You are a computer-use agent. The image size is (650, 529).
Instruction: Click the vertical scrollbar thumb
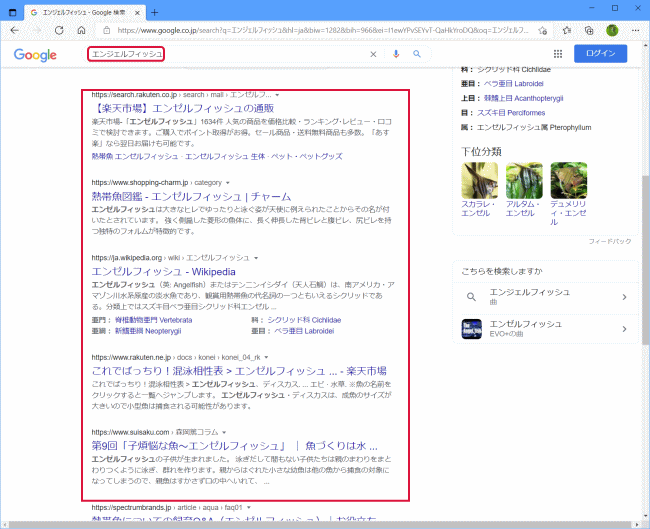(645, 260)
